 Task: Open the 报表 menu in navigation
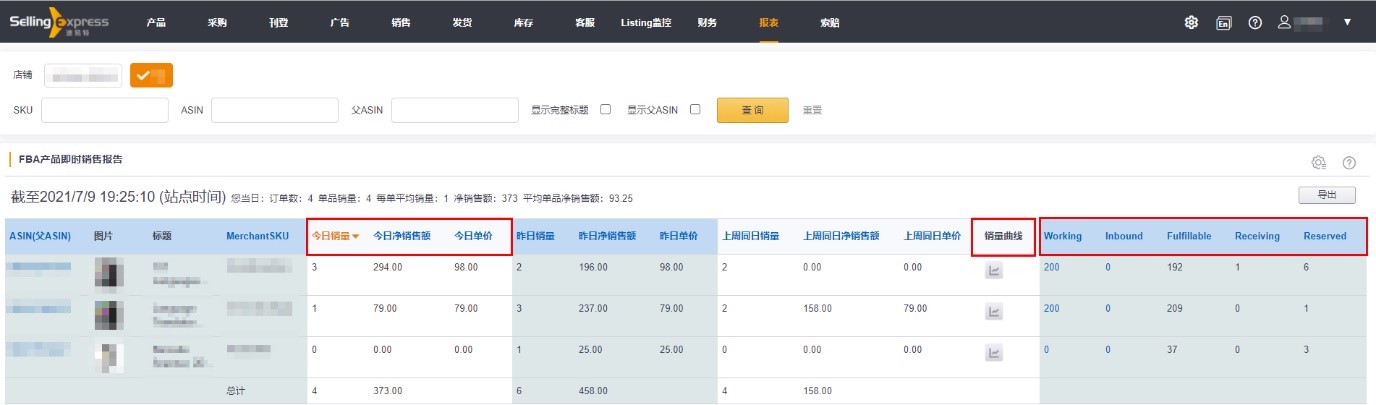pos(769,22)
